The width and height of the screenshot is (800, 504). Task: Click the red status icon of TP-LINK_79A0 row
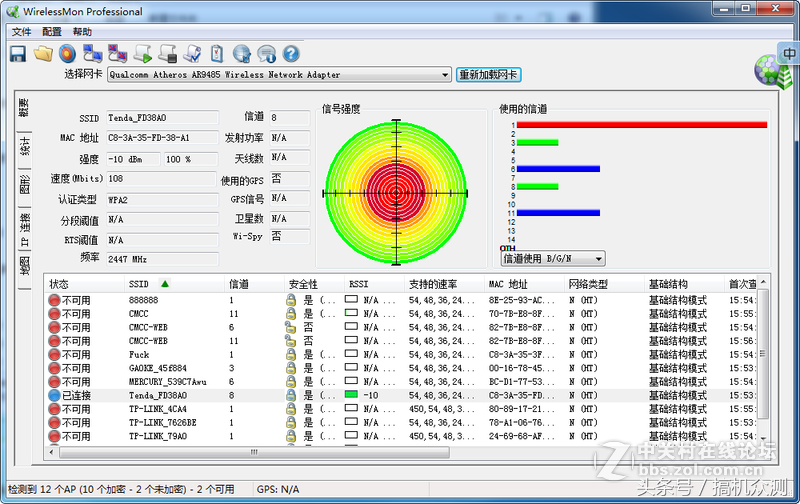point(55,436)
